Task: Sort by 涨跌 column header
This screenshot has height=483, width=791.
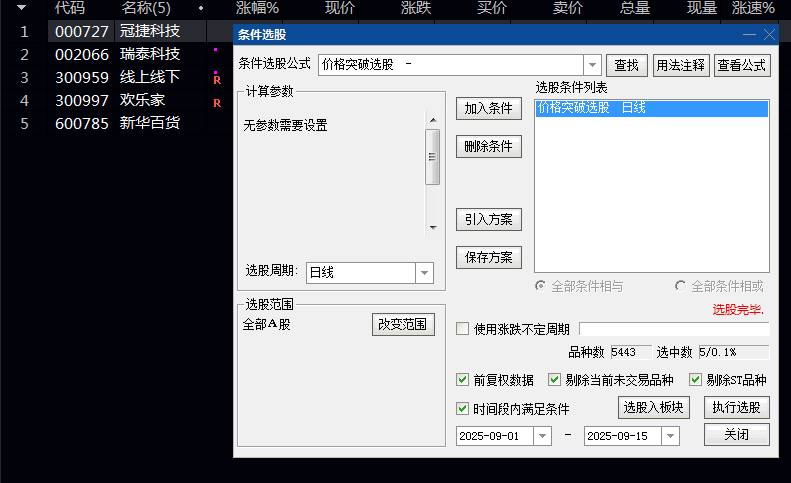Action: click(416, 8)
